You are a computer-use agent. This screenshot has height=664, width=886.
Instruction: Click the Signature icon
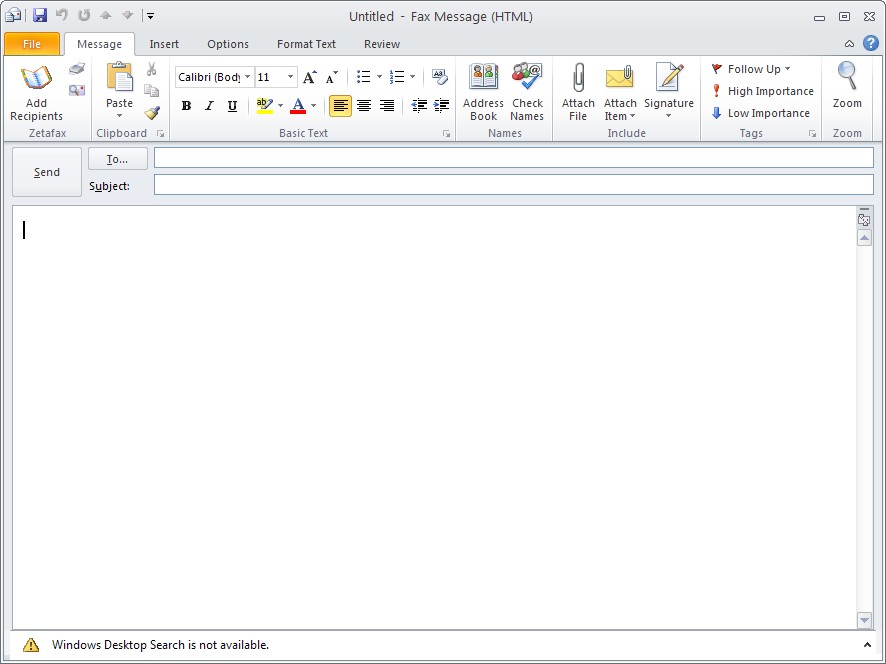click(x=669, y=77)
